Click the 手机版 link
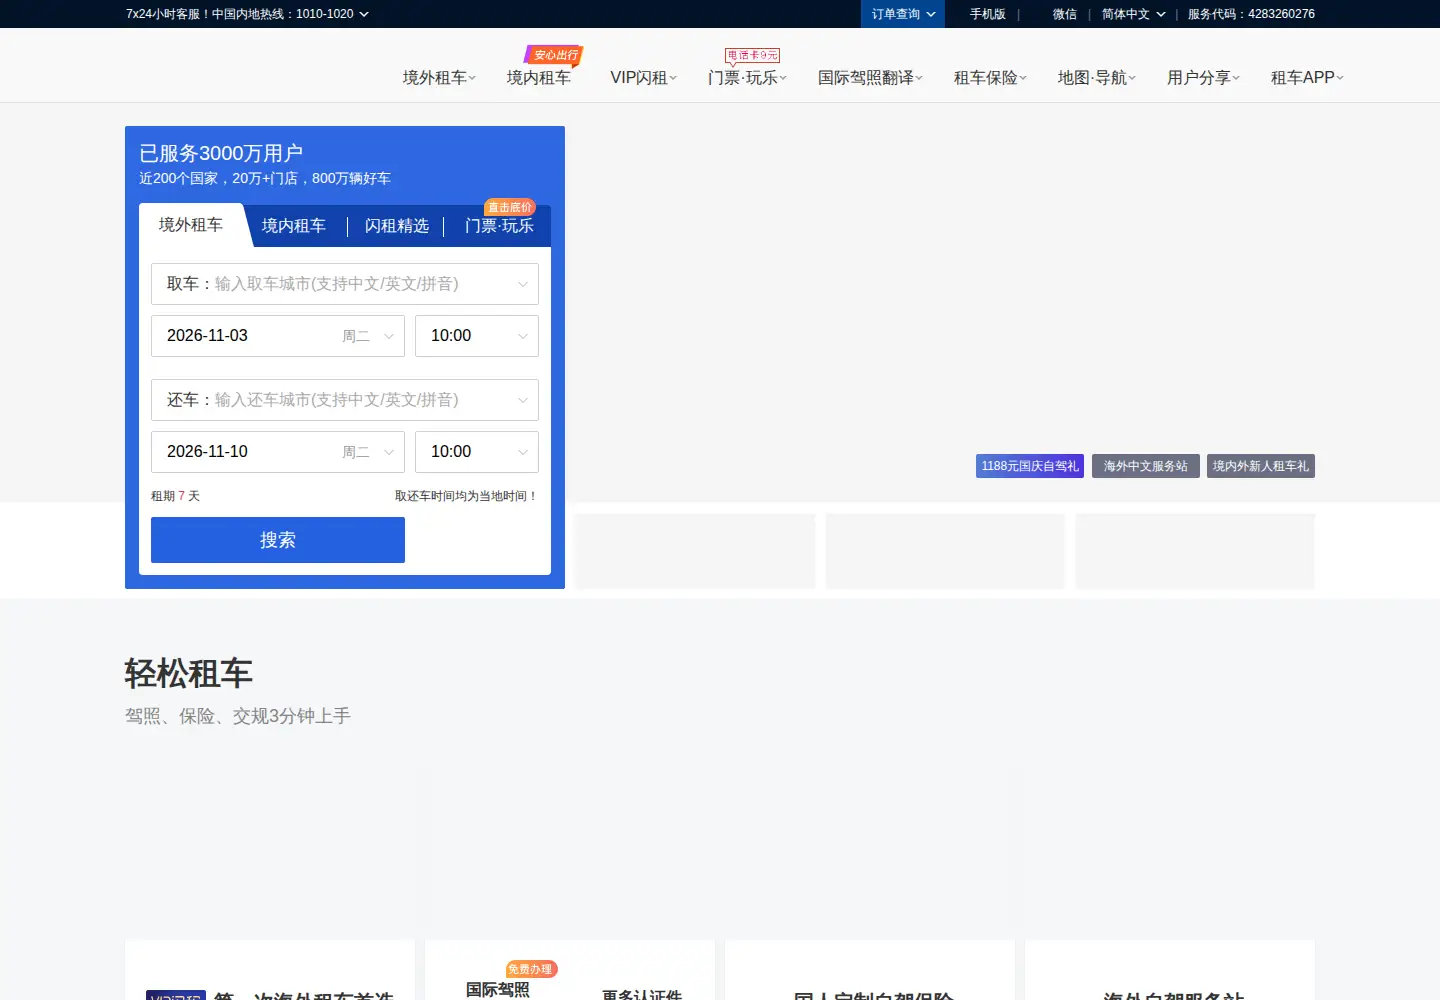This screenshot has width=1440, height=1000. (x=987, y=14)
